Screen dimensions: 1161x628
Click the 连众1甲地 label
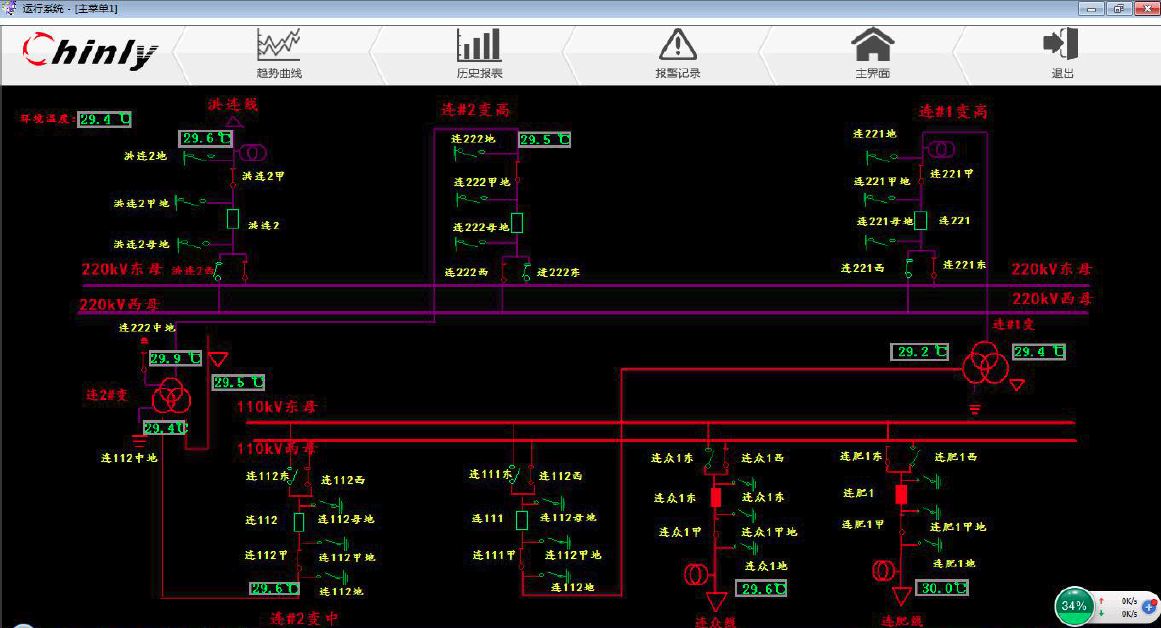pyautogui.click(x=769, y=532)
